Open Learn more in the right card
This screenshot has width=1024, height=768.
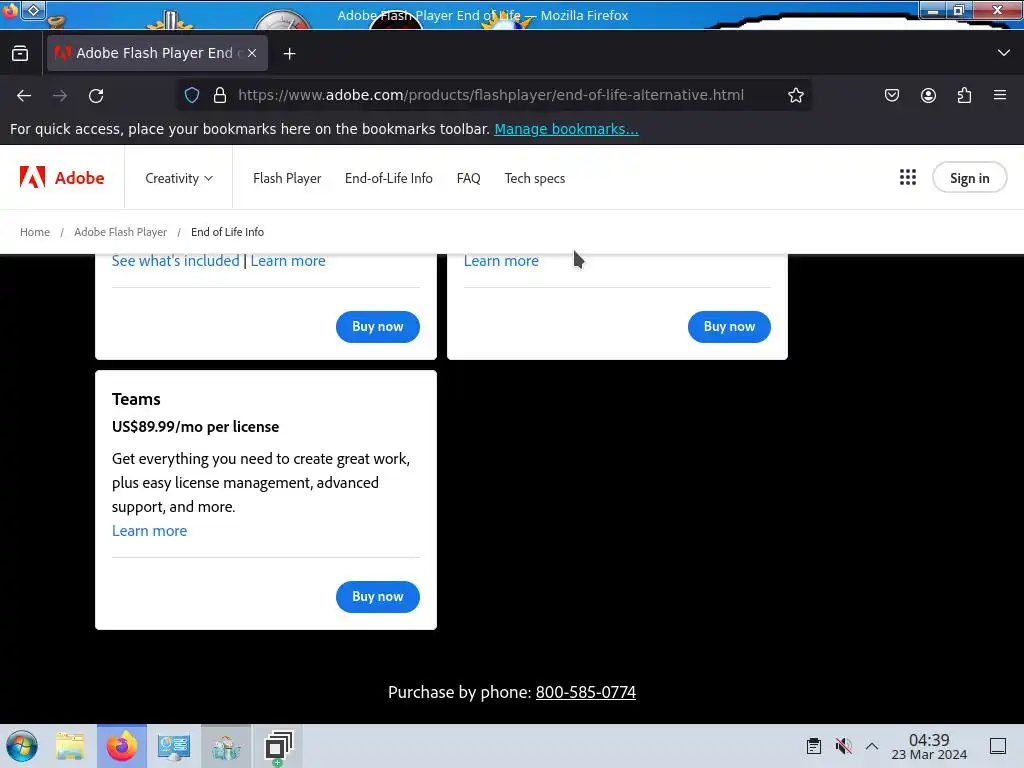tap(501, 261)
